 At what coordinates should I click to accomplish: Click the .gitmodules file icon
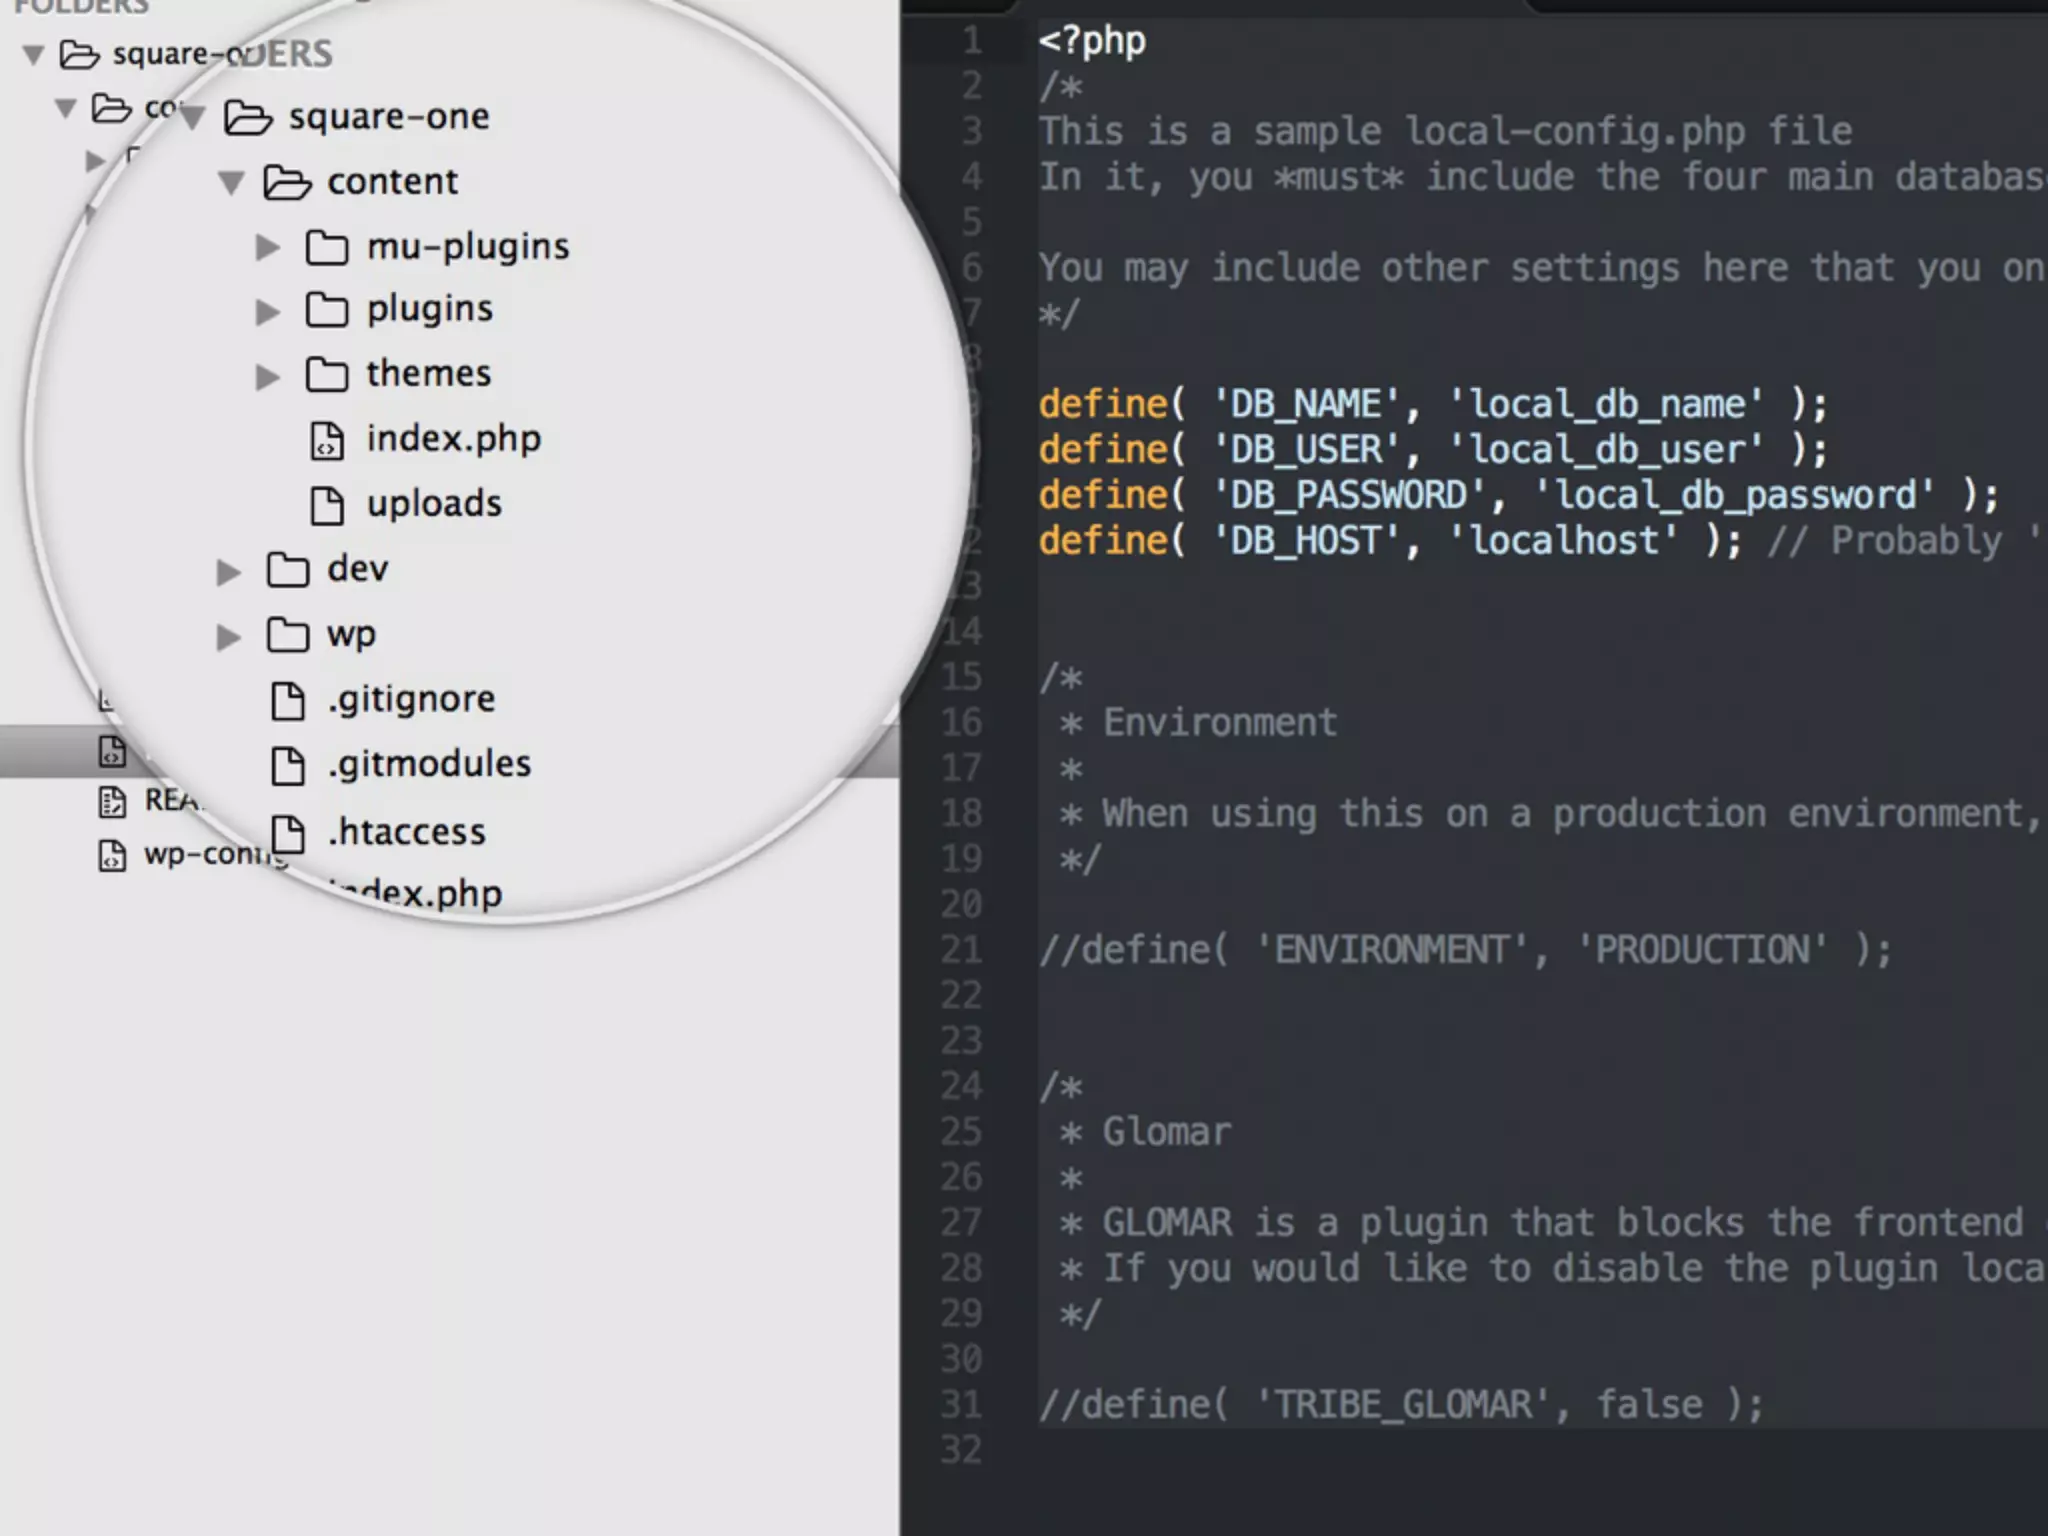click(x=288, y=765)
